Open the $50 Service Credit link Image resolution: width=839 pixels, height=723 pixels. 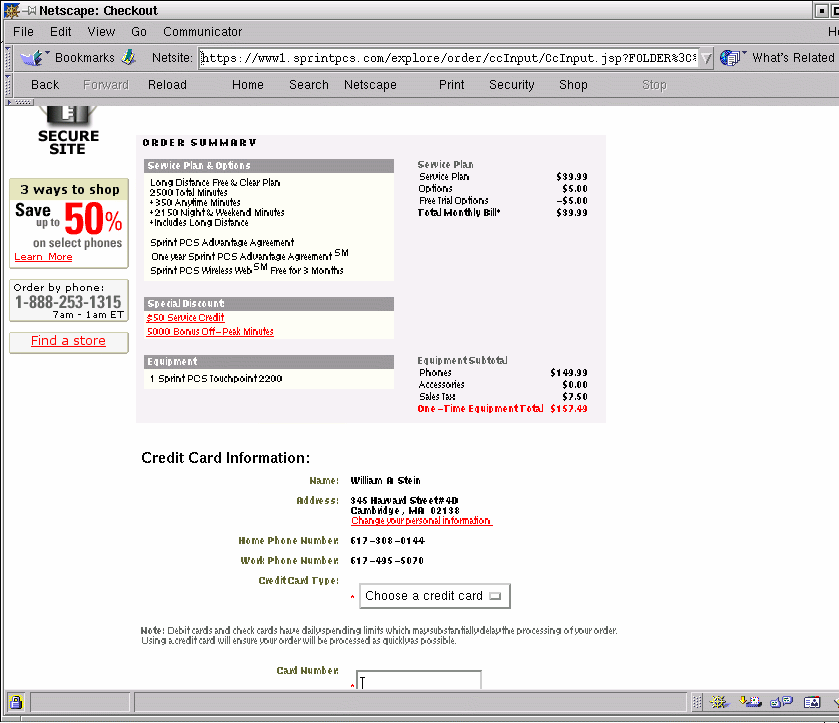click(x=185, y=317)
